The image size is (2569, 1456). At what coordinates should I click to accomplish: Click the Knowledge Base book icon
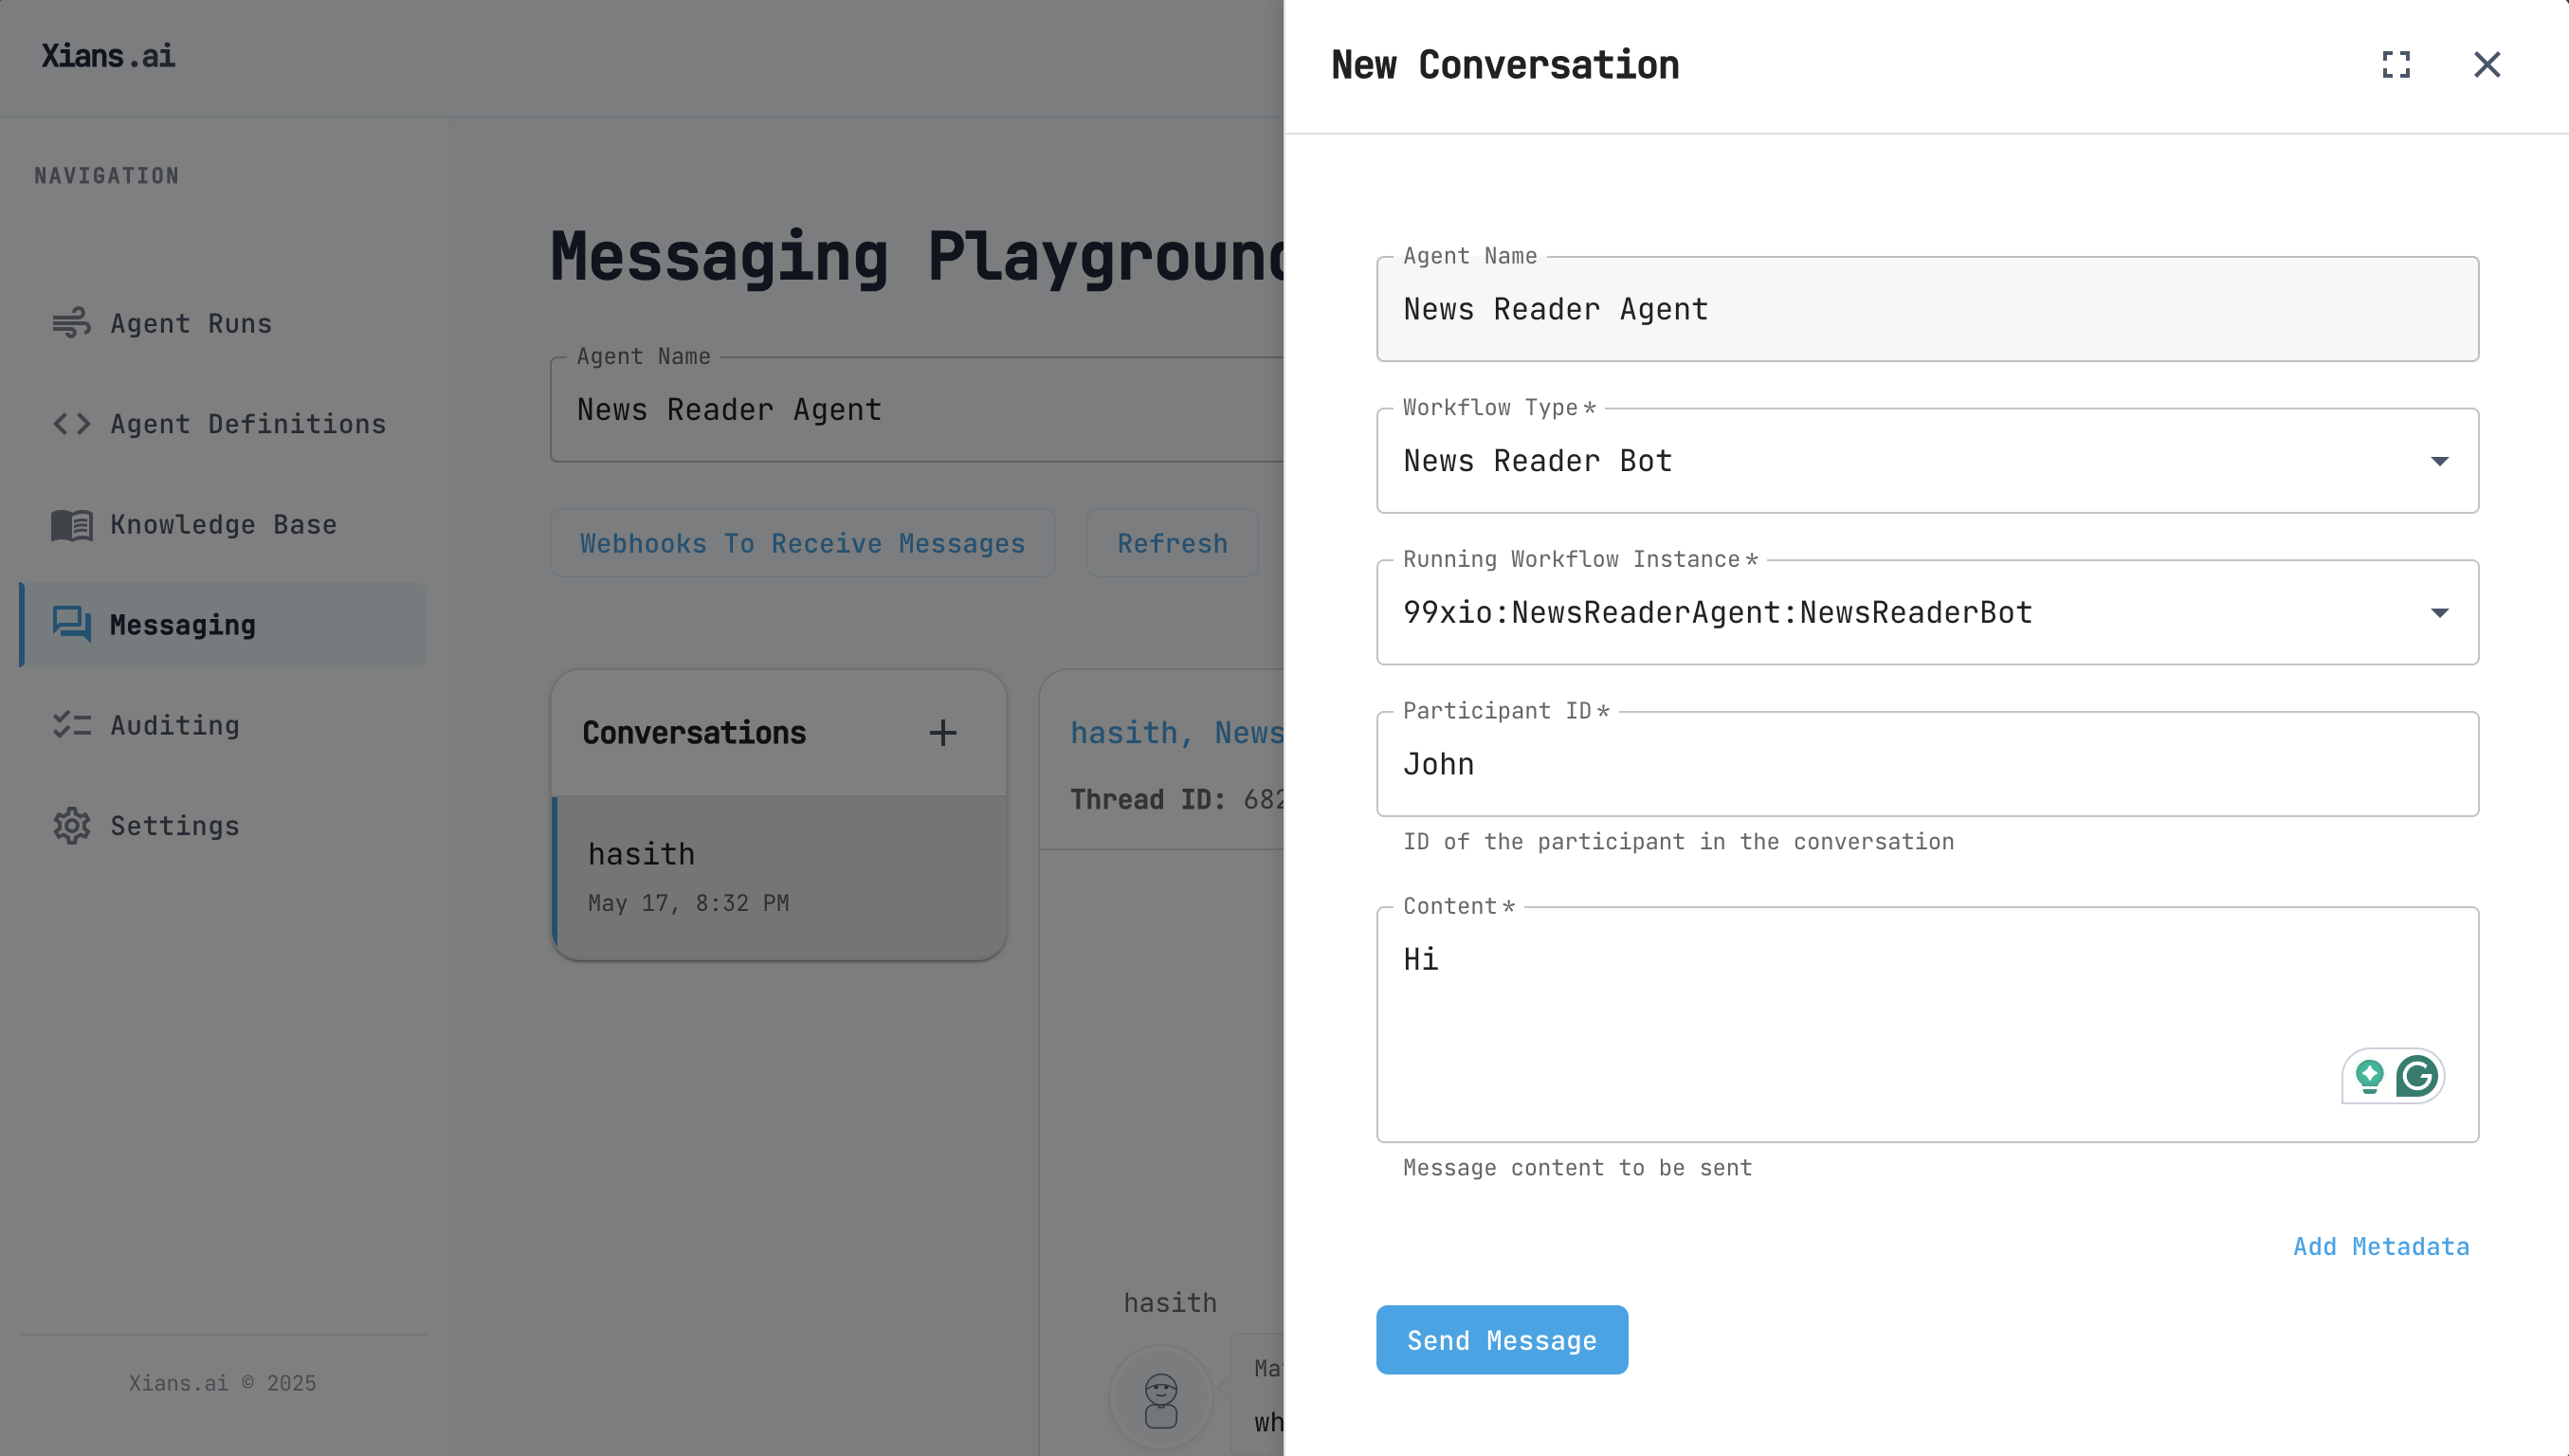pyautogui.click(x=71, y=525)
